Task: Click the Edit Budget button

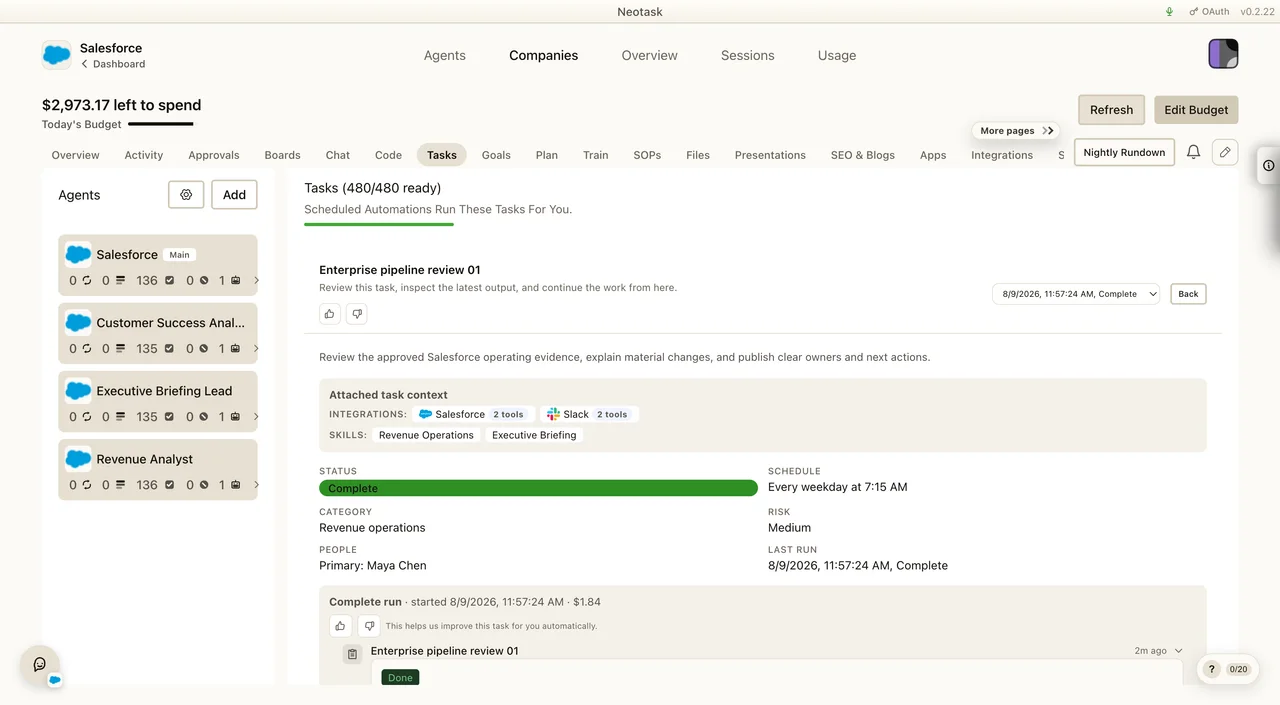Action: pyautogui.click(x=1196, y=110)
